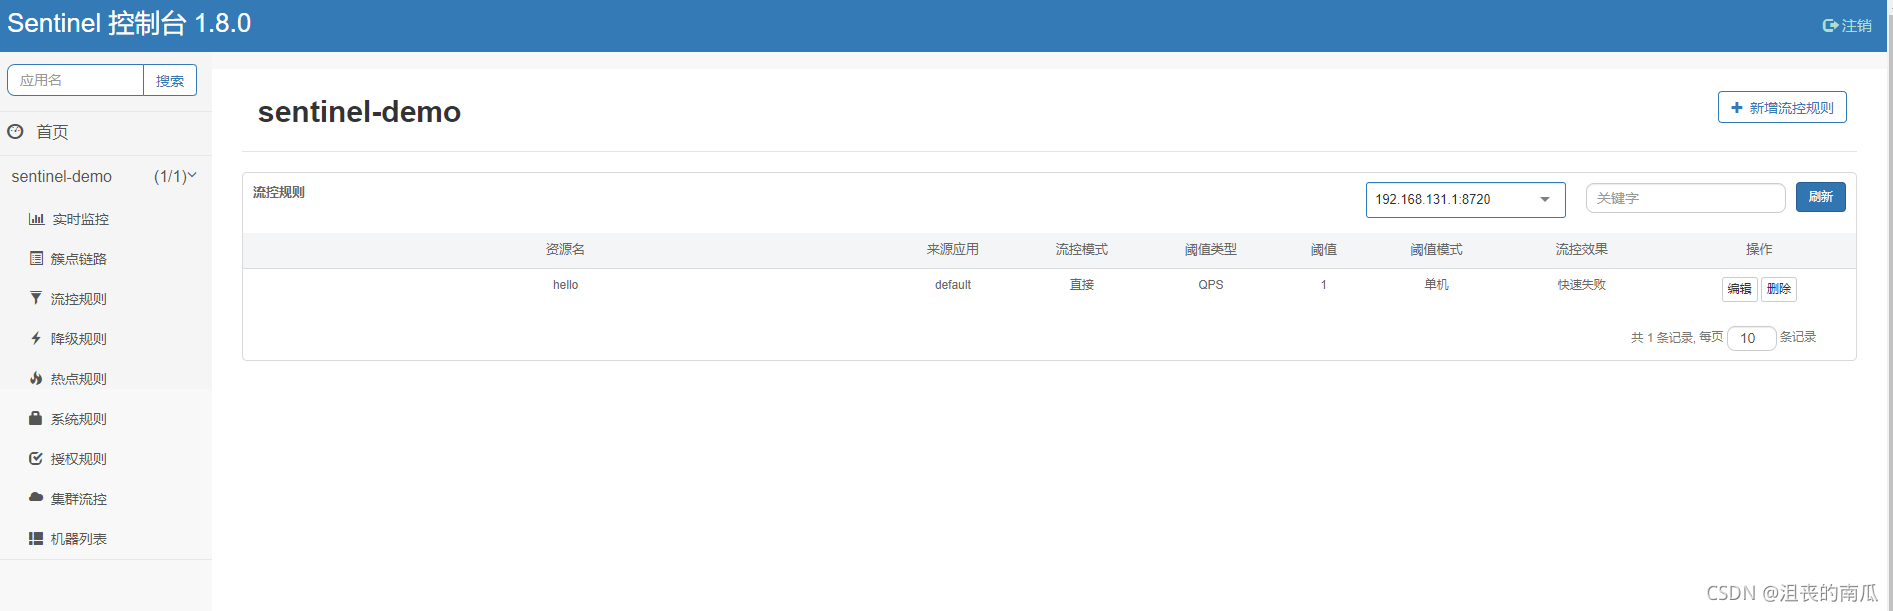The width and height of the screenshot is (1893, 611).
Task: Click the 'hello' resource name cell
Action: tap(565, 285)
